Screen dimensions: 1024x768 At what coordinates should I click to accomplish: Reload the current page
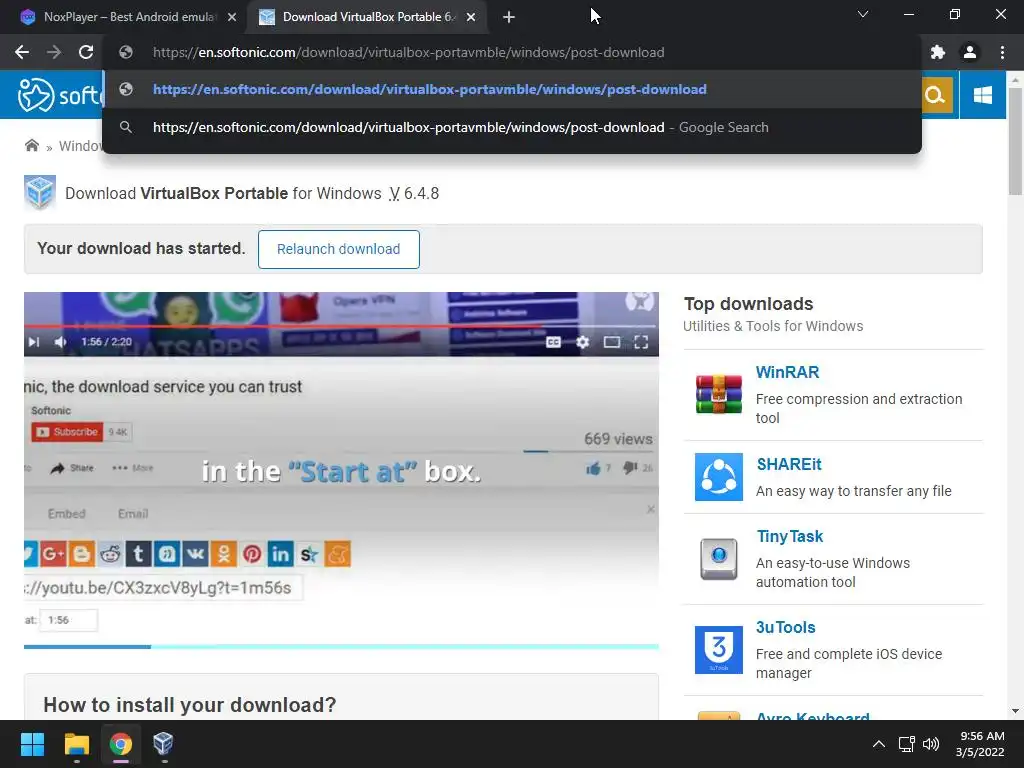(86, 52)
